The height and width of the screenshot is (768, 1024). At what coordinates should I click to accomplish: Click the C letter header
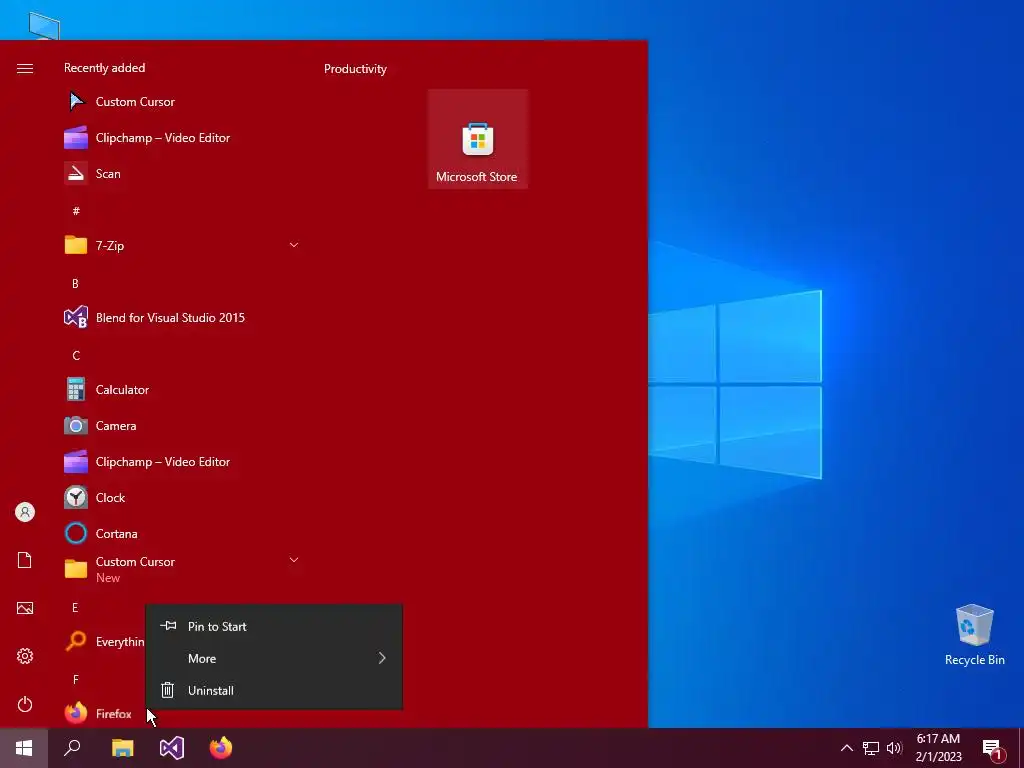click(x=76, y=355)
